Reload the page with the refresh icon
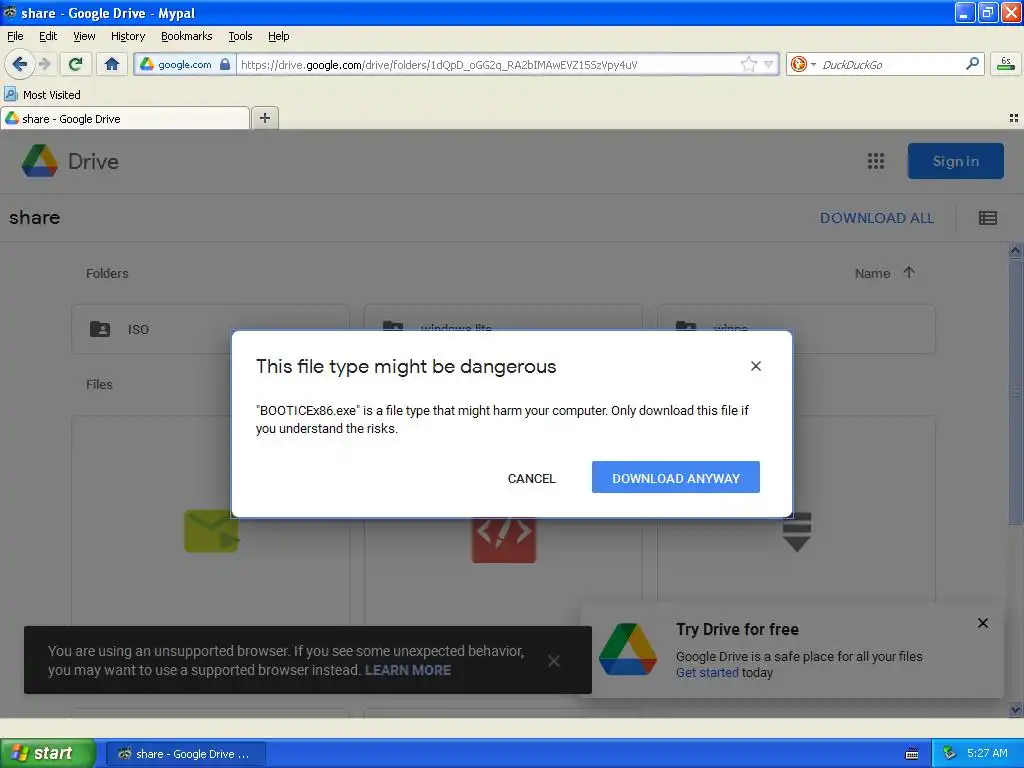This screenshot has height=768, width=1024. (x=76, y=64)
